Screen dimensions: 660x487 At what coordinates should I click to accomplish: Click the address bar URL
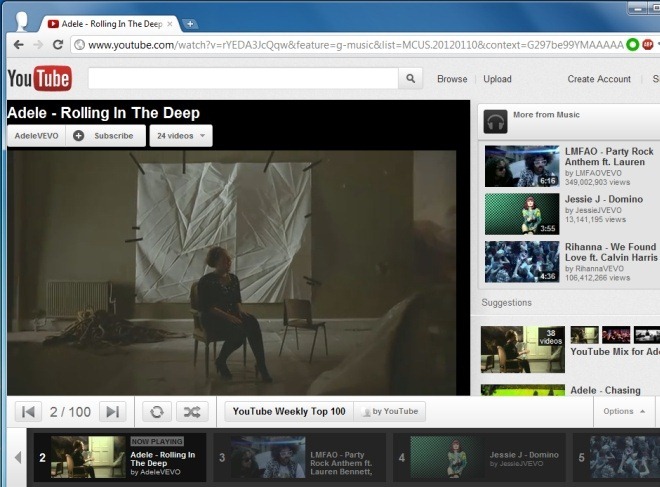355,45
